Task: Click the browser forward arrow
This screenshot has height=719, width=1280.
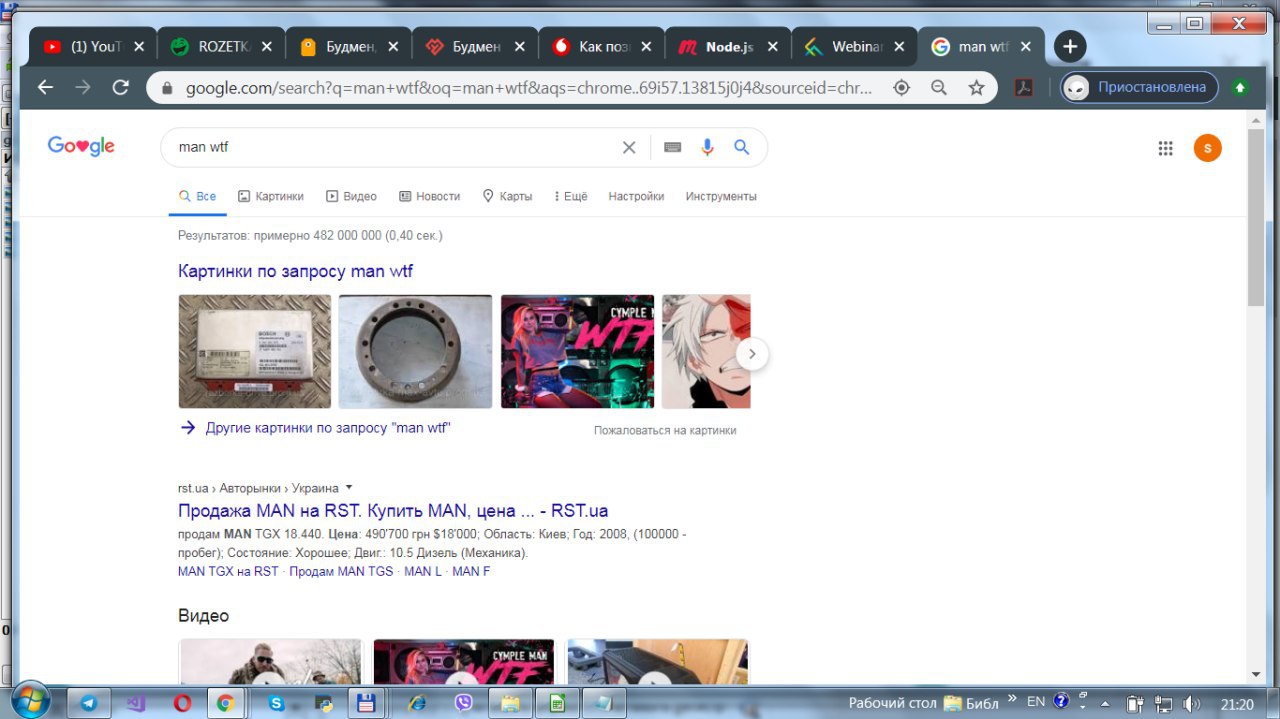Action: tap(83, 87)
